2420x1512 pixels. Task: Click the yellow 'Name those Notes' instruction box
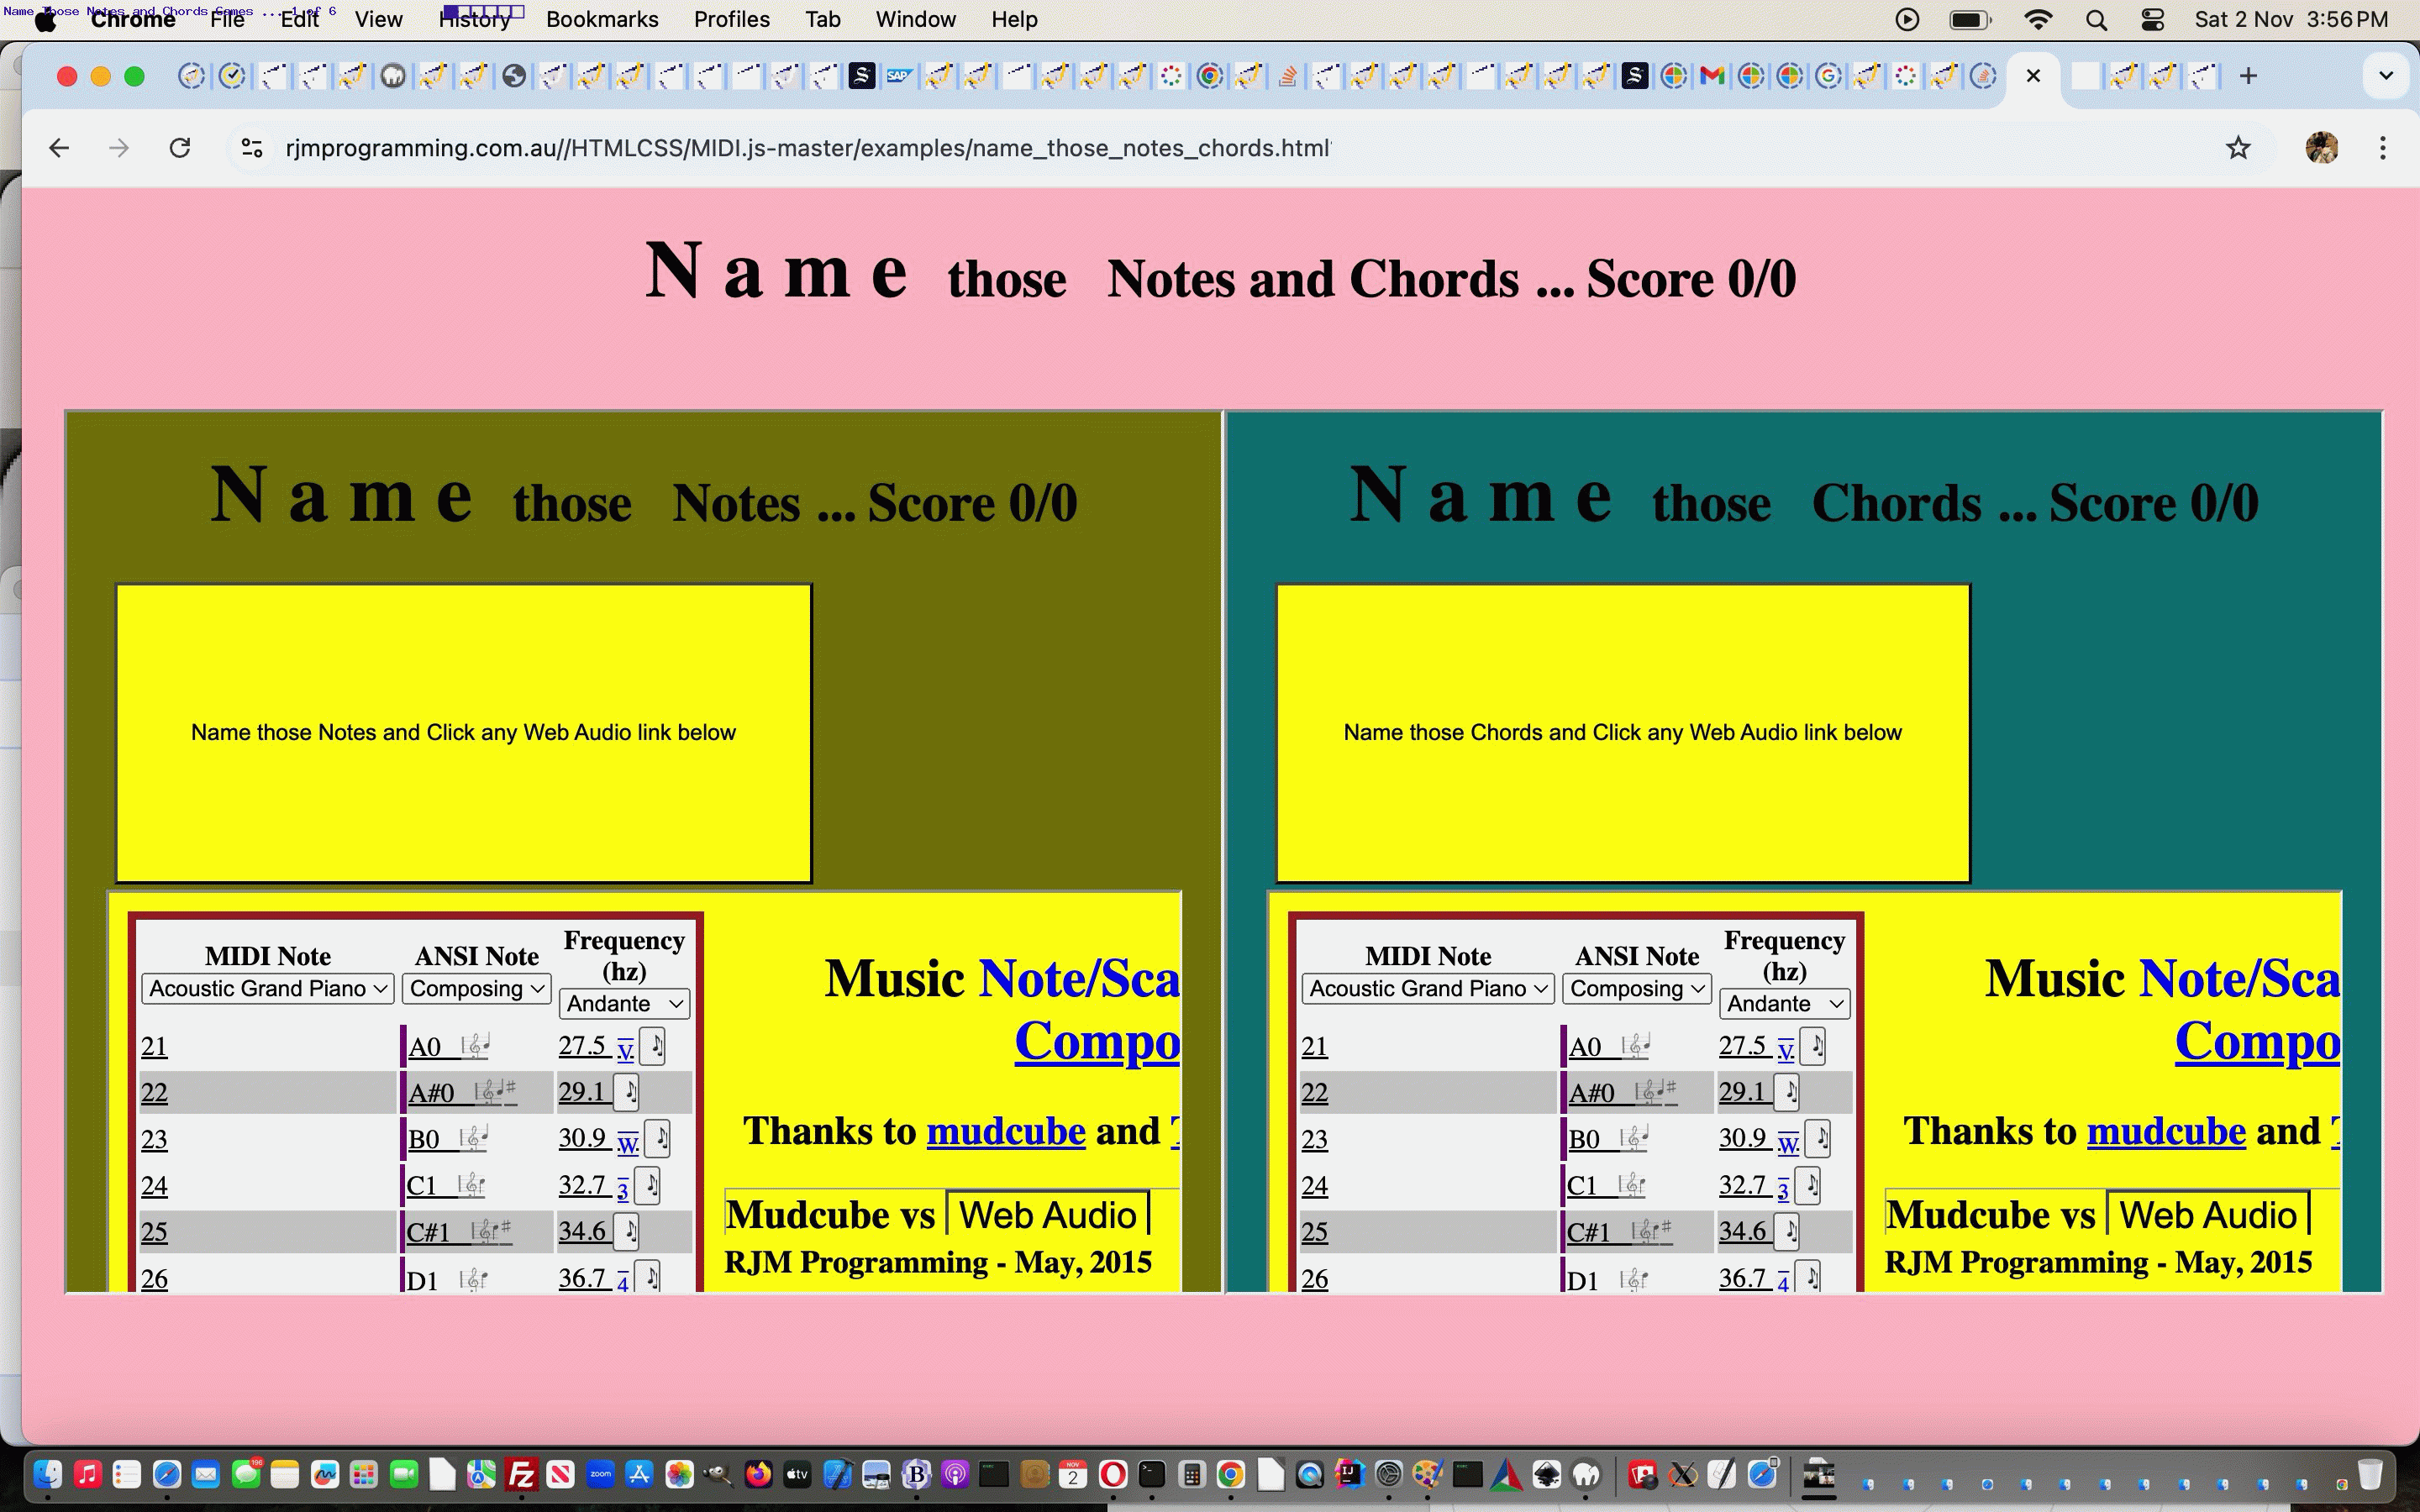click(x=464, y=733)
